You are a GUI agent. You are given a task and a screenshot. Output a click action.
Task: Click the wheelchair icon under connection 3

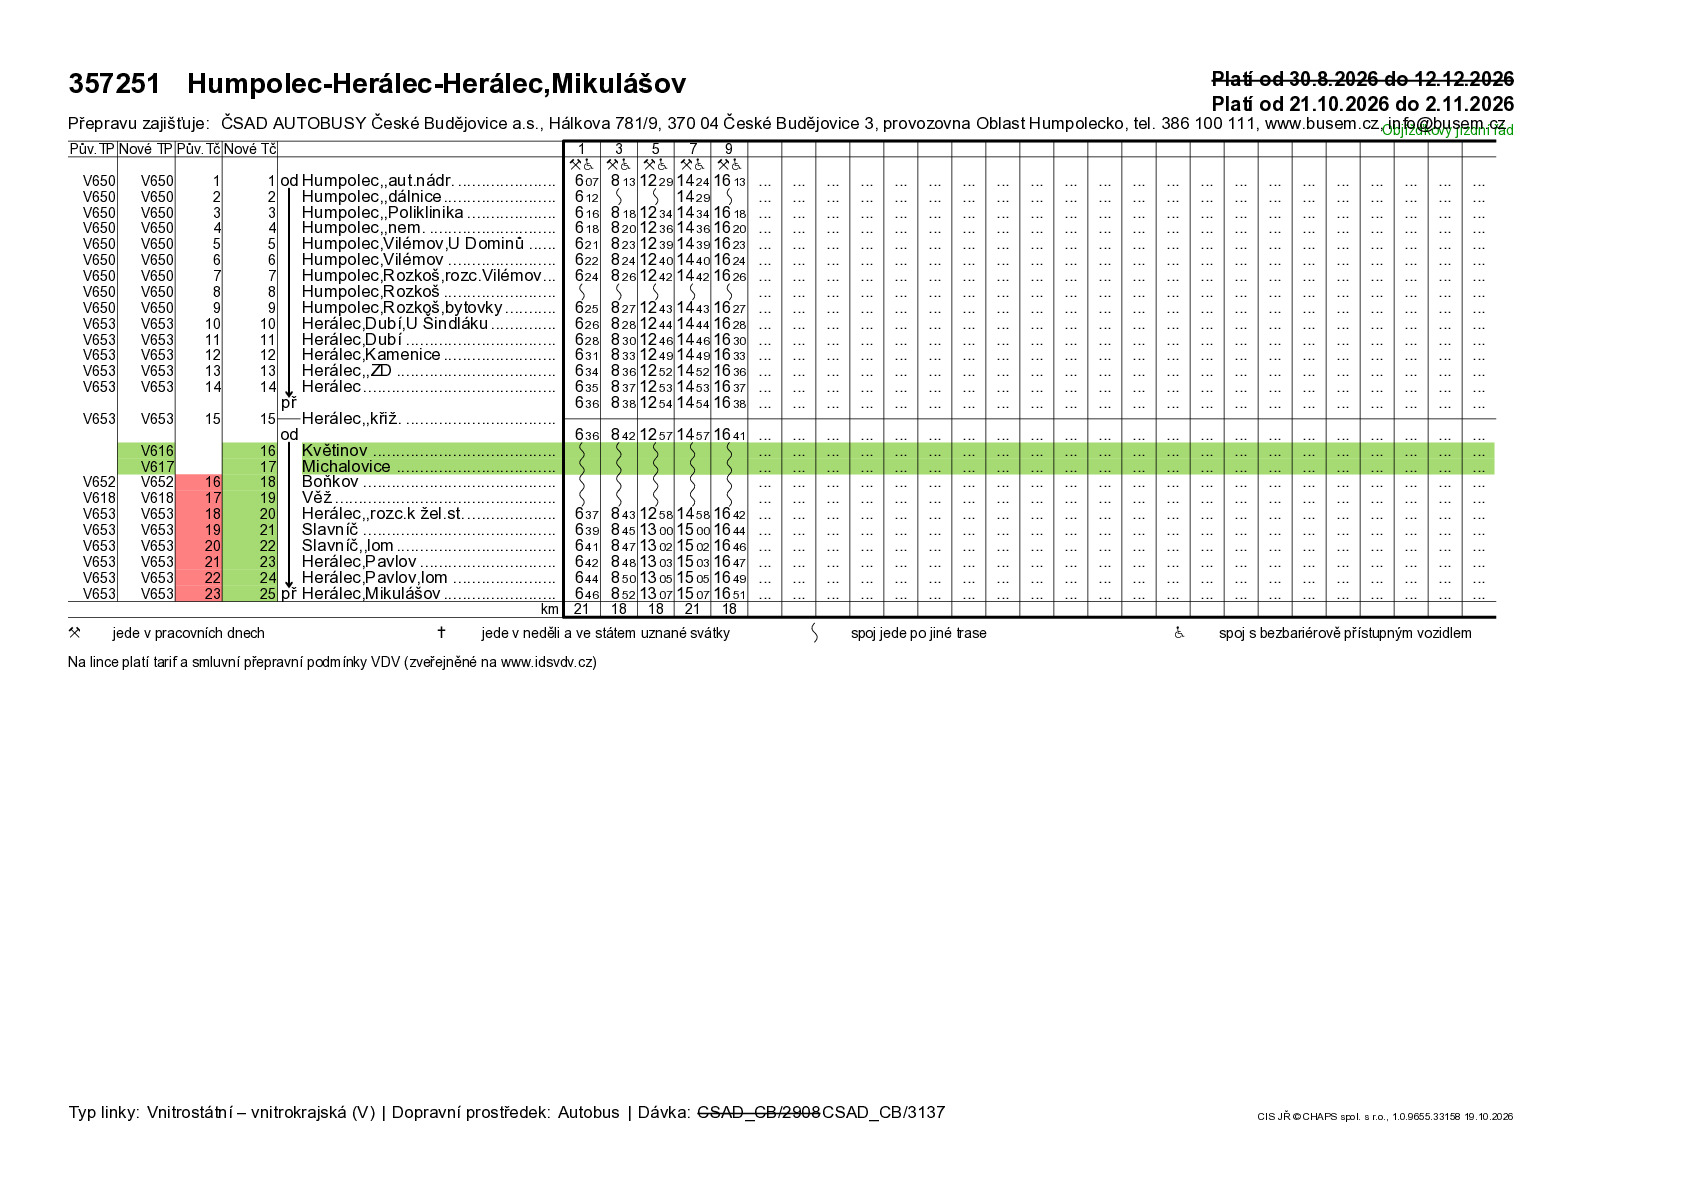pyautogui.click(x=625, y=165)
